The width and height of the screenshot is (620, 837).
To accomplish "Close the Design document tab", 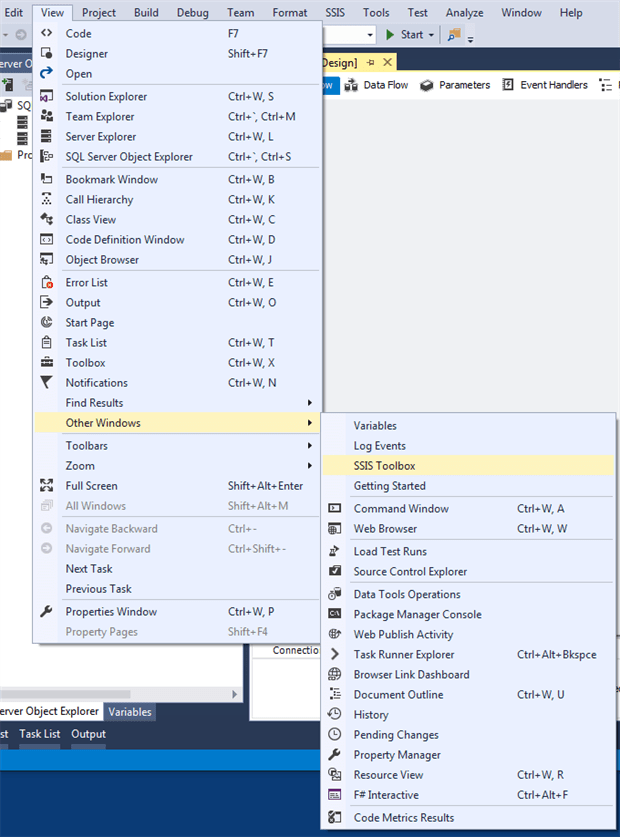I will (x=388, y=62).
